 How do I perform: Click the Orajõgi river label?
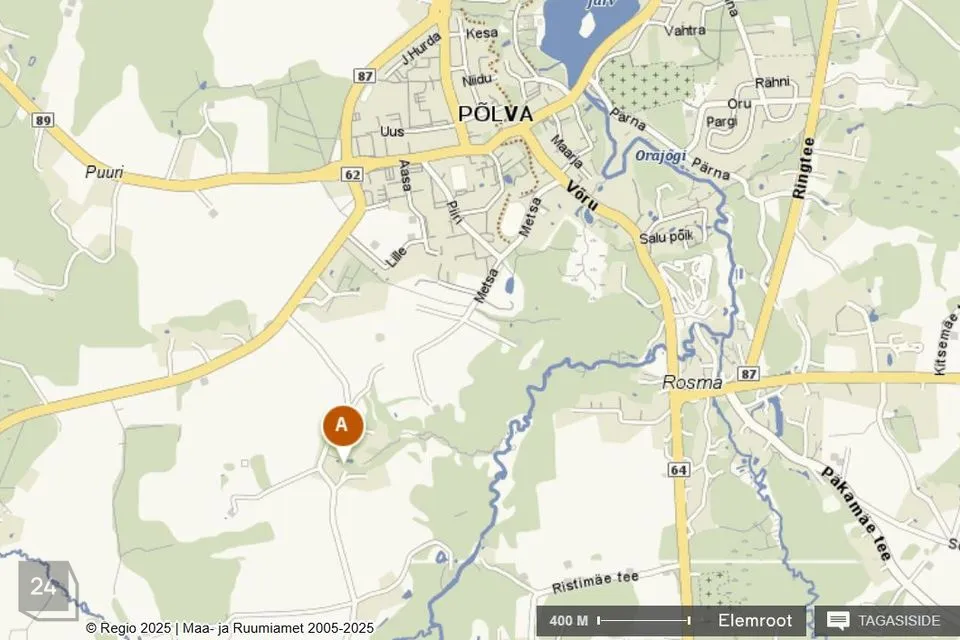click(660, 156)
